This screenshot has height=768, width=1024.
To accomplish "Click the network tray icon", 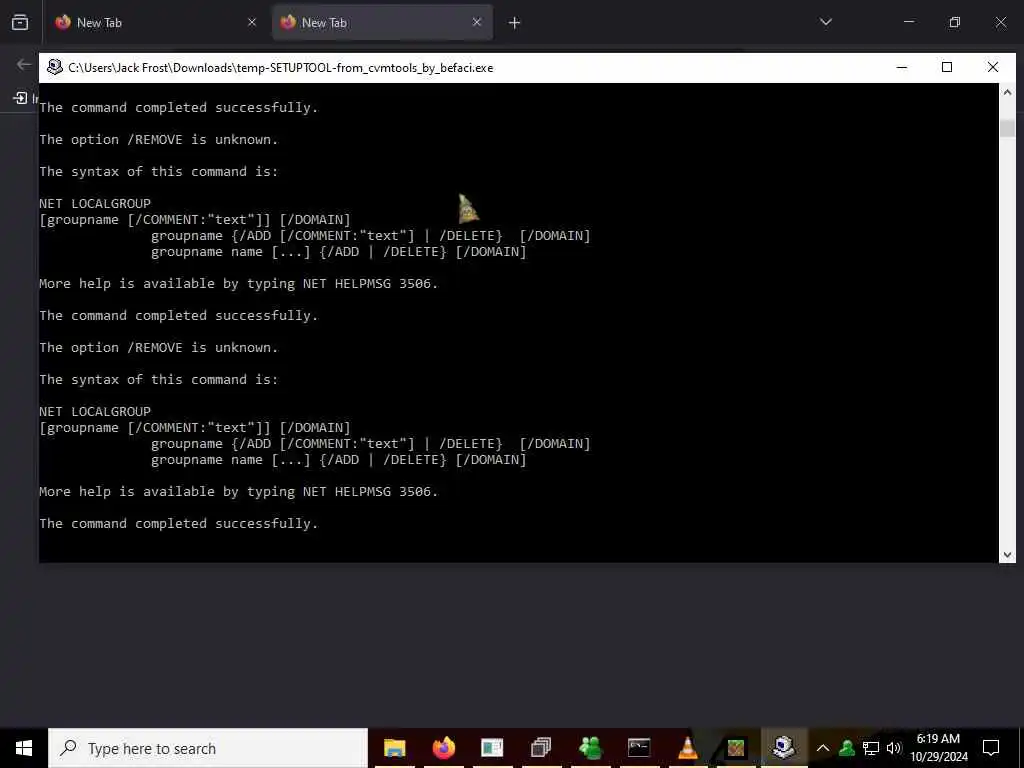I will [871, 748].
